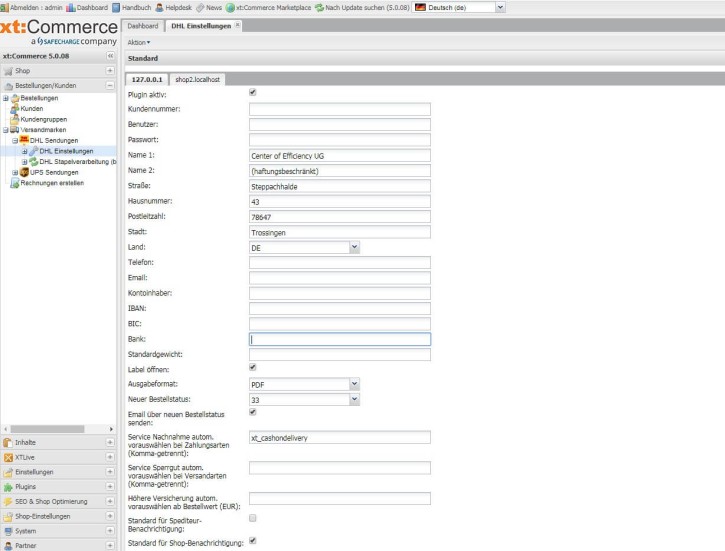Toggle the Label öffnen checkbox
This screenshot has width=725, height=551.
[252, 367]
